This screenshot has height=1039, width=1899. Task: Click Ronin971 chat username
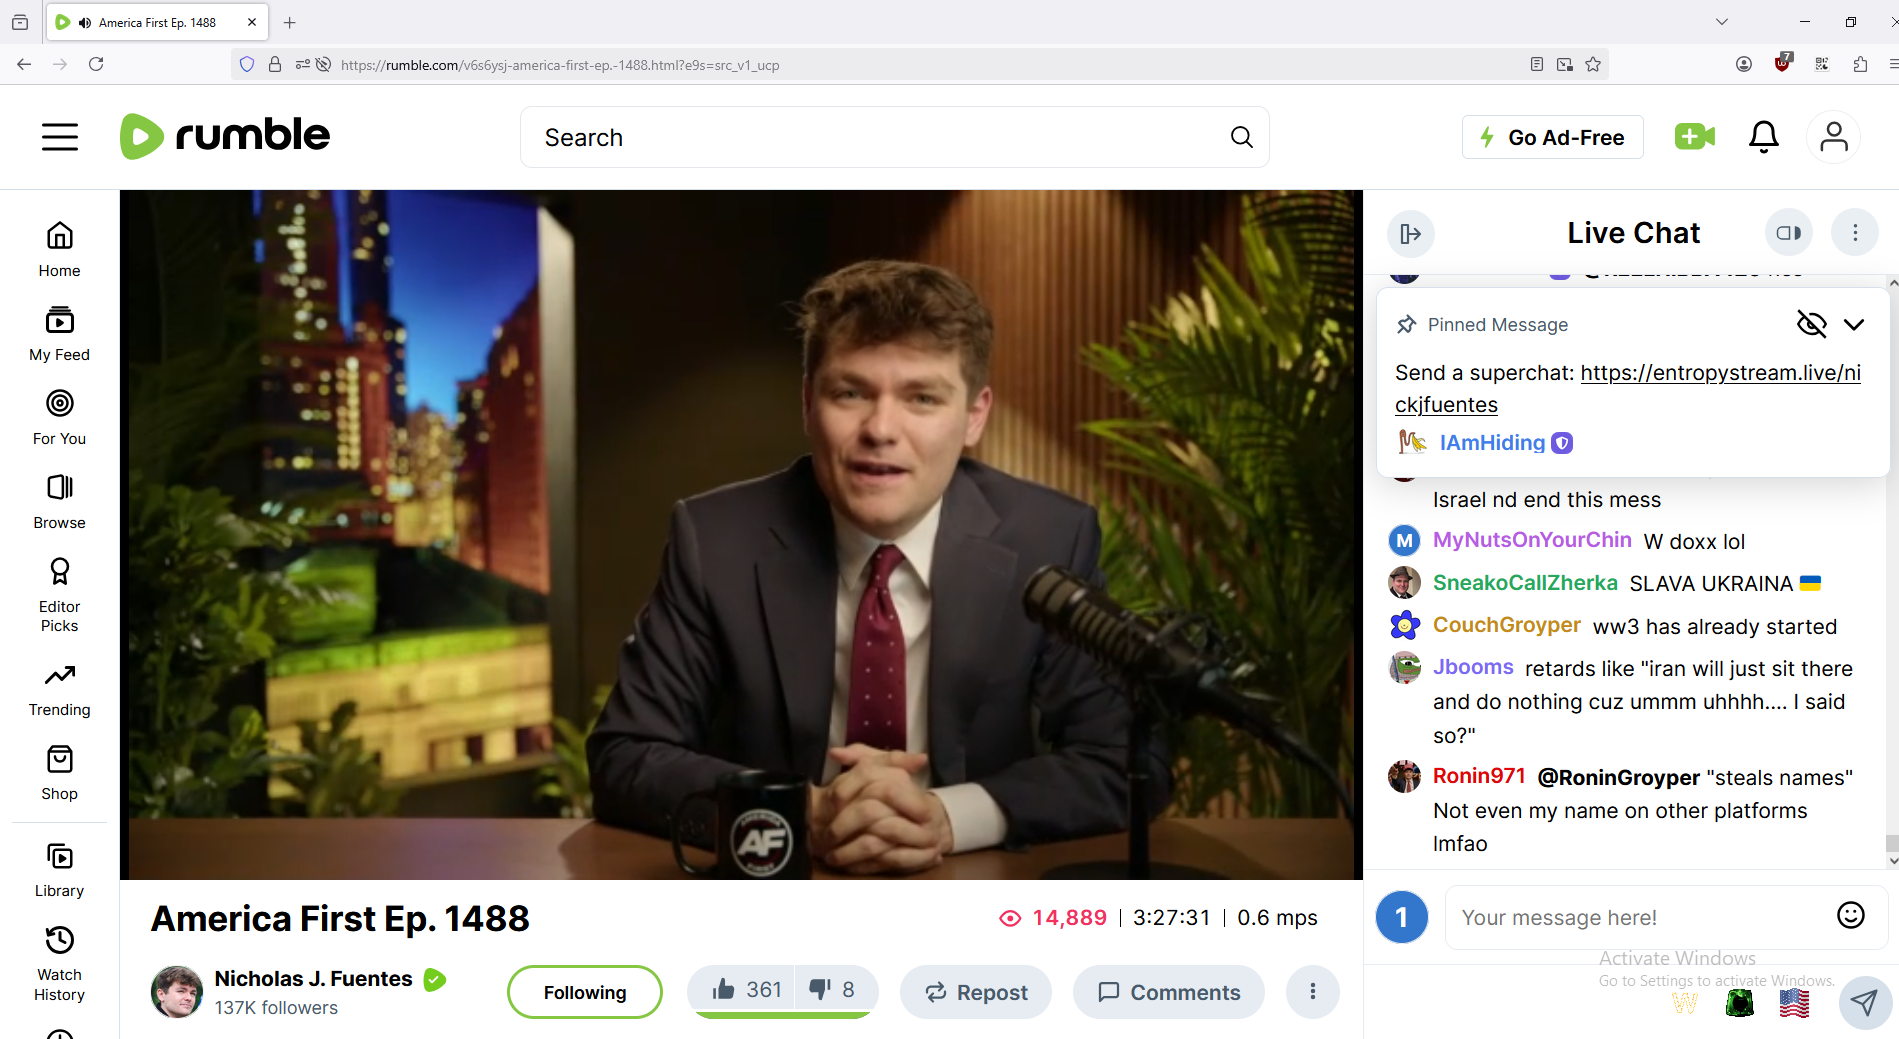pos(1479,776)
